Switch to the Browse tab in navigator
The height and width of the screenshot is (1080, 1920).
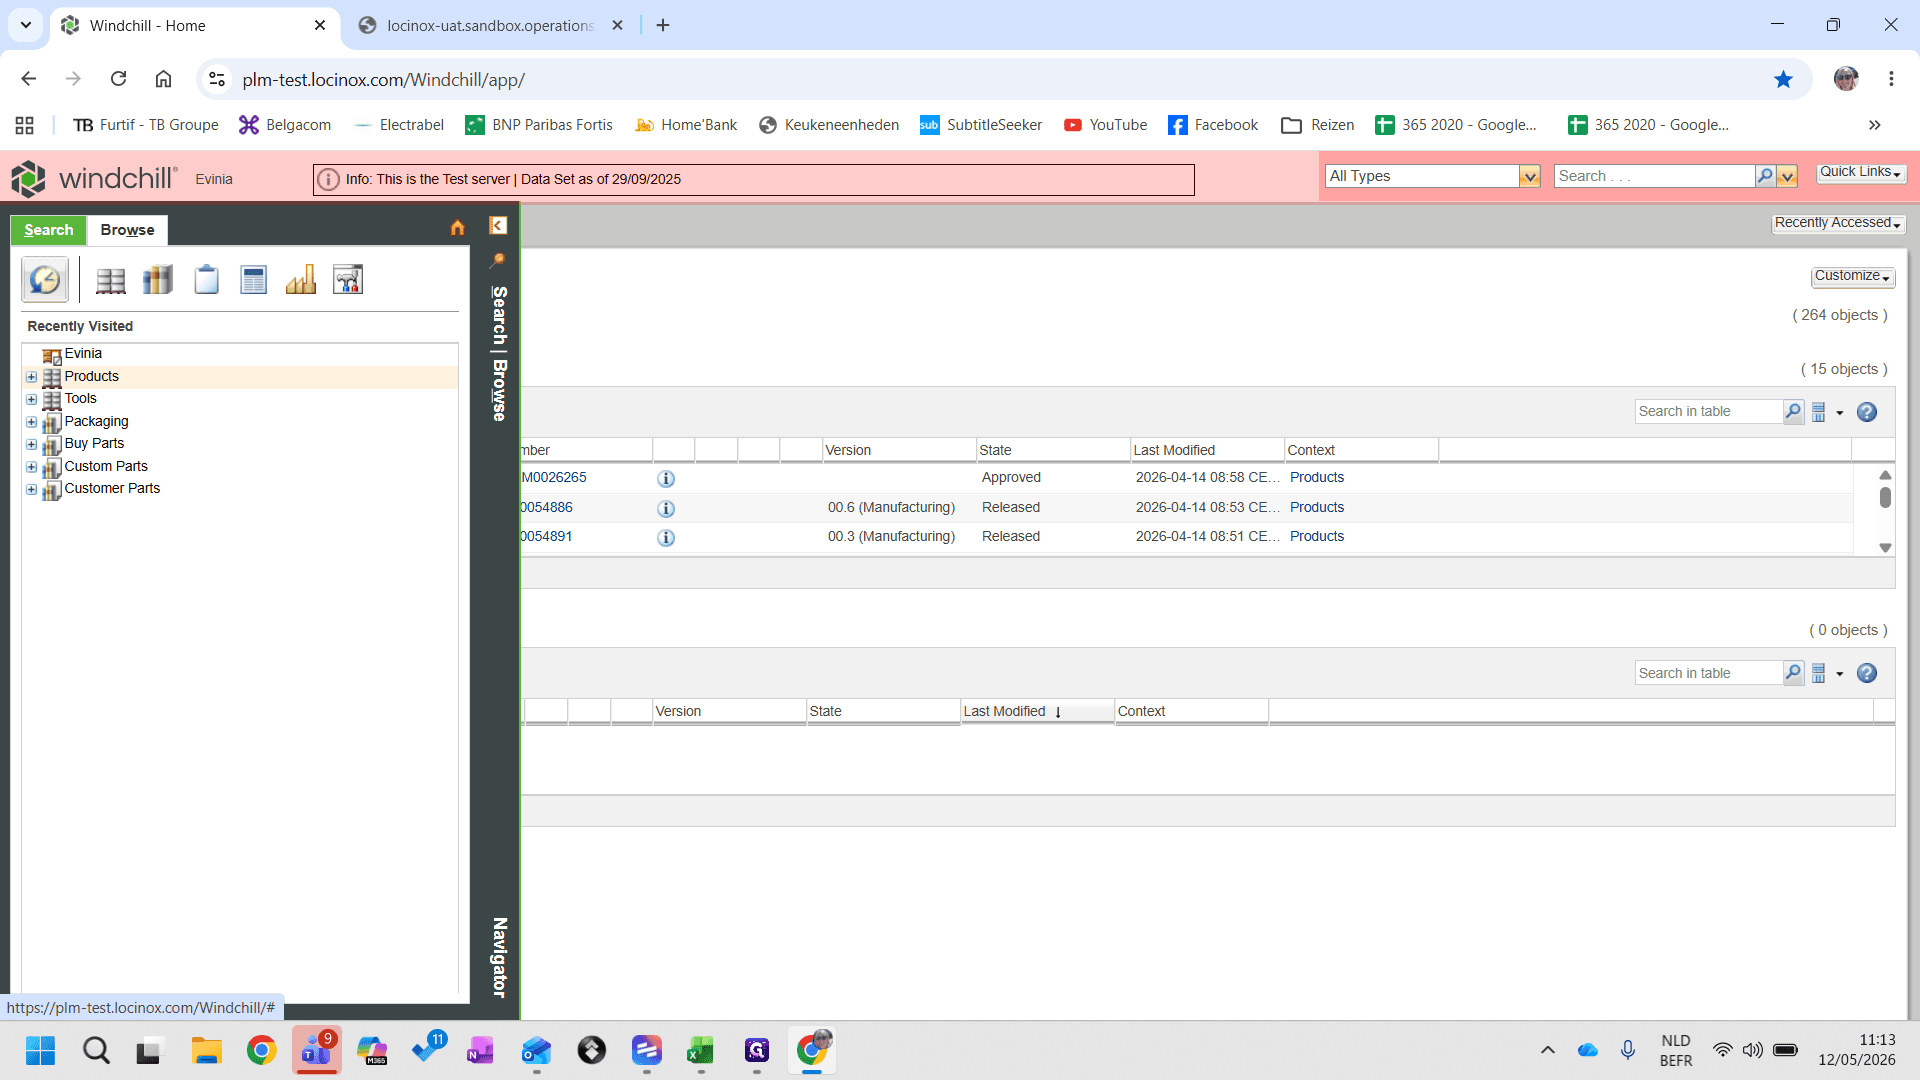[128, 230]
